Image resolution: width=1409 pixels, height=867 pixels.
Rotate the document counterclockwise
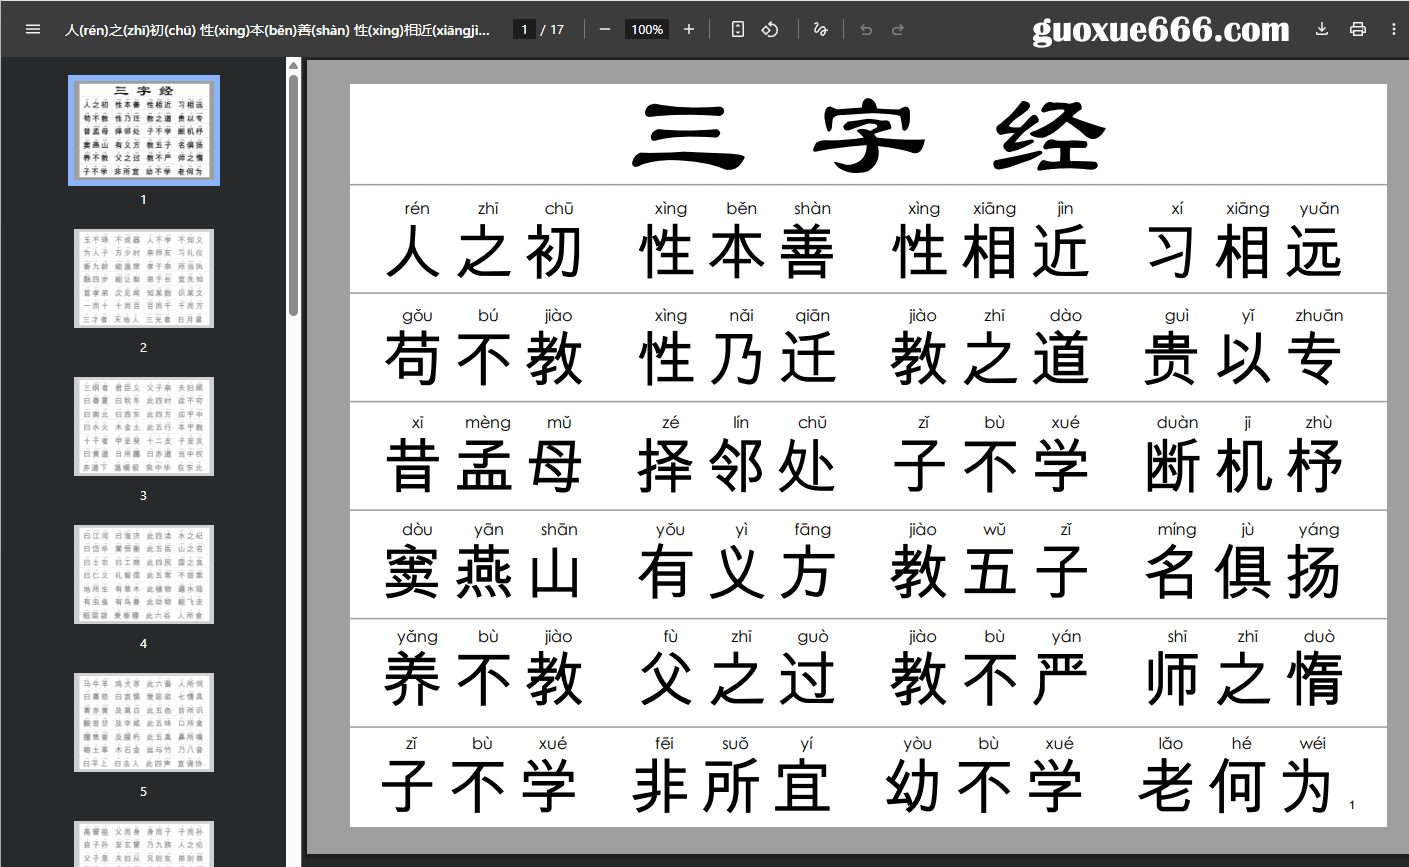[x=770, y=29]
